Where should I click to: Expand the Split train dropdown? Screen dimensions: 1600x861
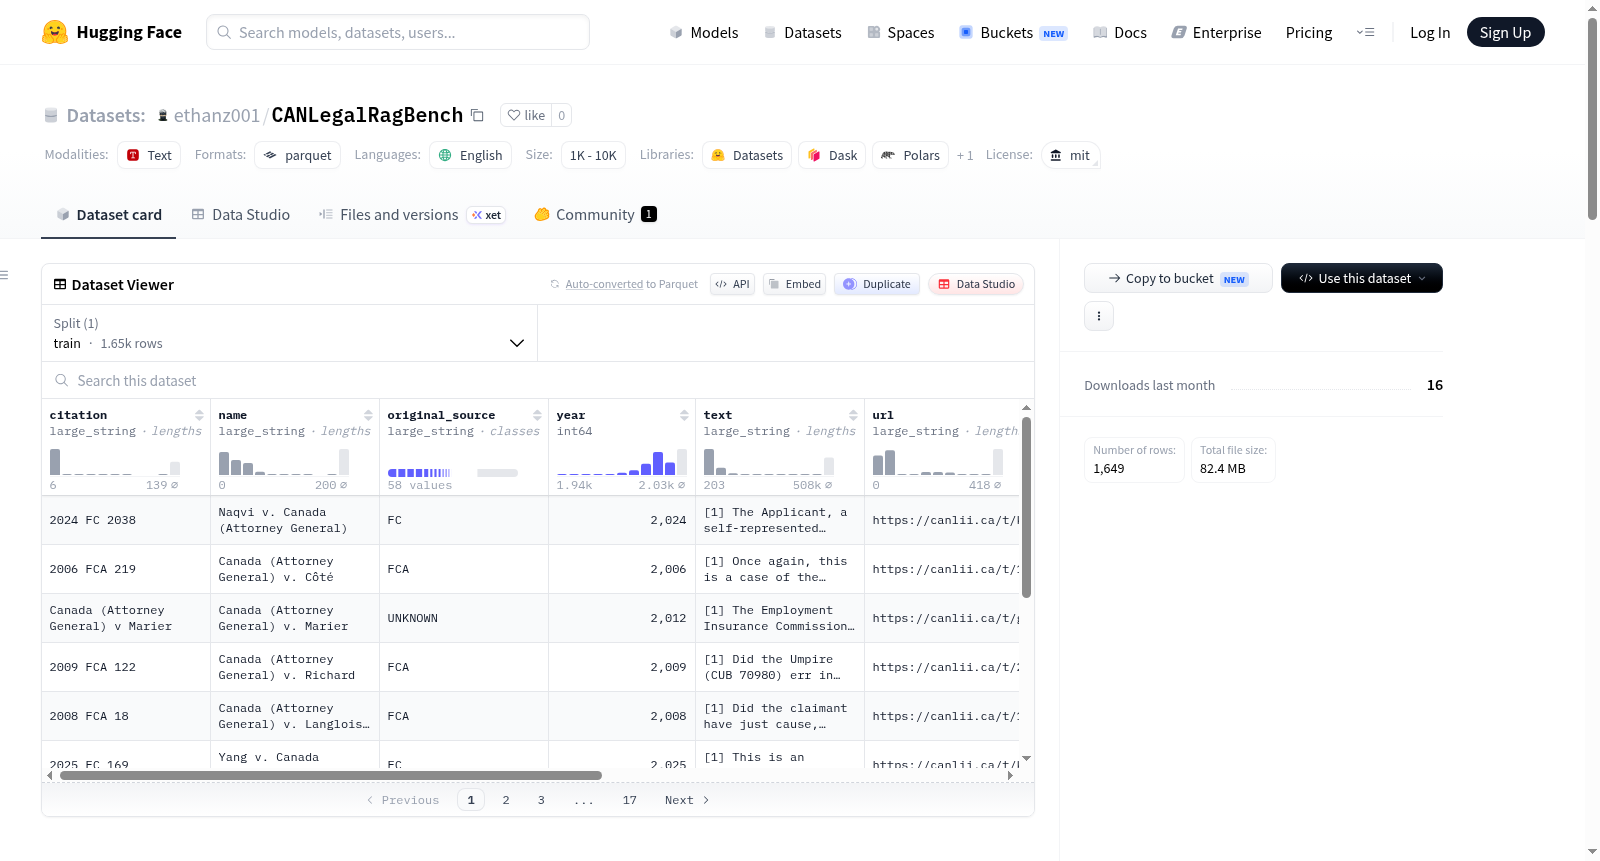pos(290,333)
